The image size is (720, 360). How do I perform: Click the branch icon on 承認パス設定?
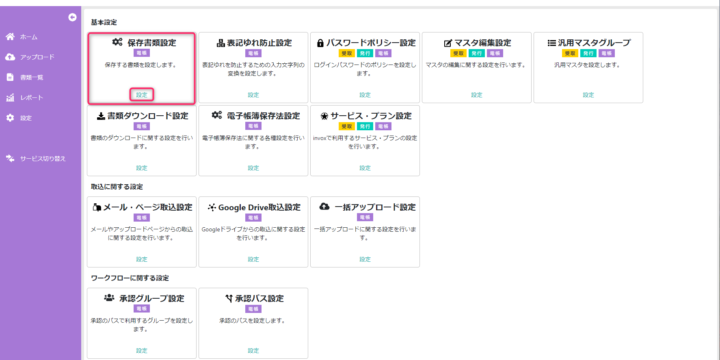[230, 299]
